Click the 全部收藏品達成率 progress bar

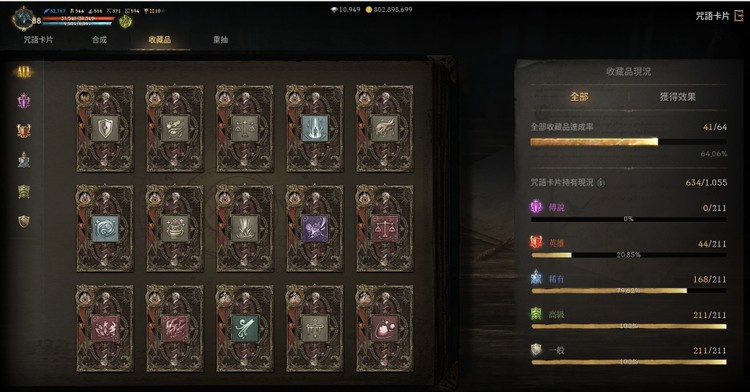coord(629,142)
